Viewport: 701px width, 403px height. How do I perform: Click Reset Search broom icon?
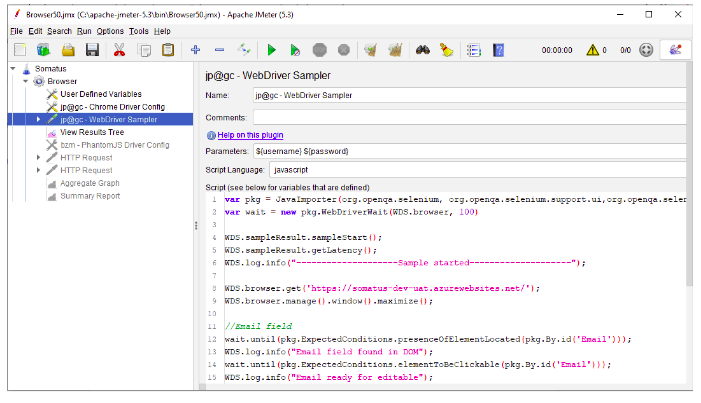pos(447,50)
